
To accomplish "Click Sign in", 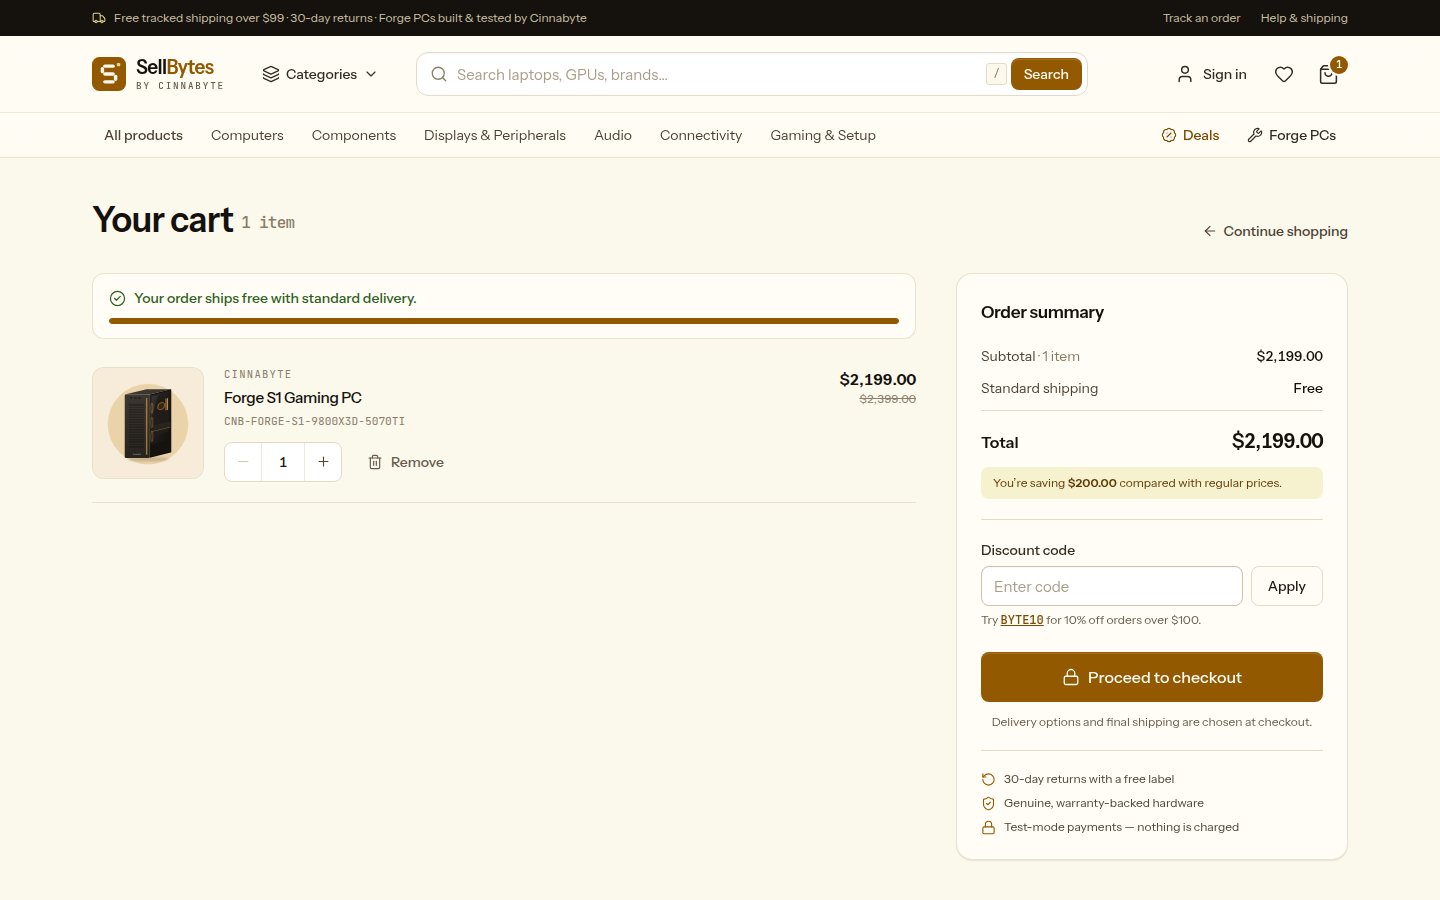I will [1211, 74].
